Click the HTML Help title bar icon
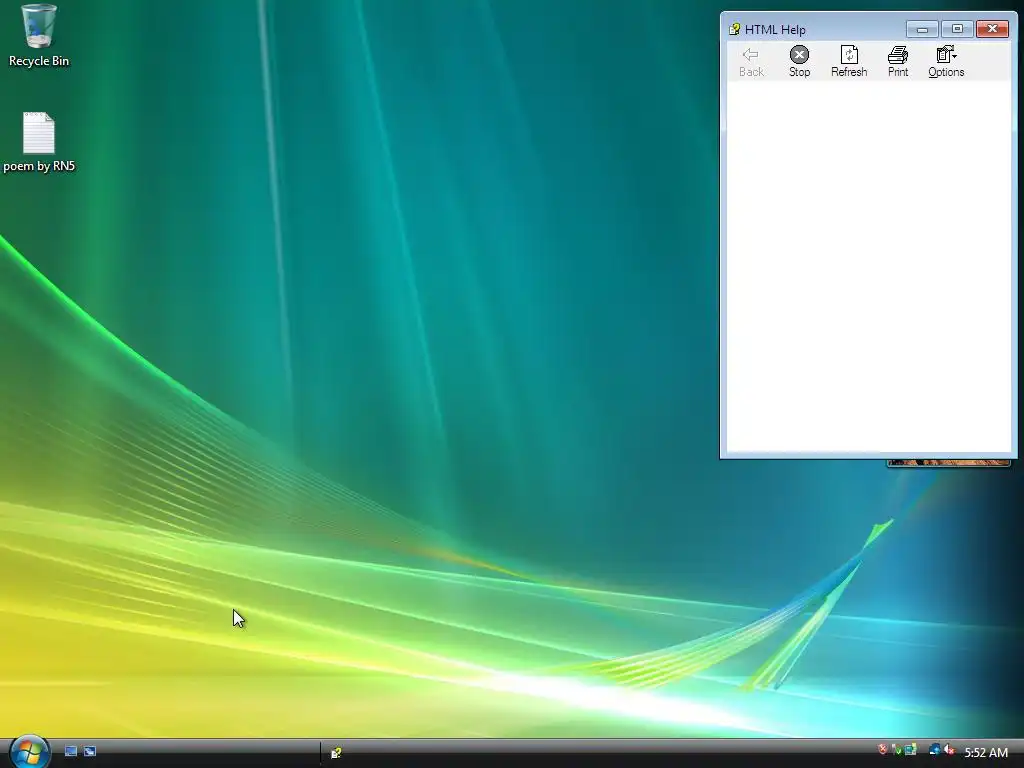This screenshot has width=1024, height=768. 735,29
